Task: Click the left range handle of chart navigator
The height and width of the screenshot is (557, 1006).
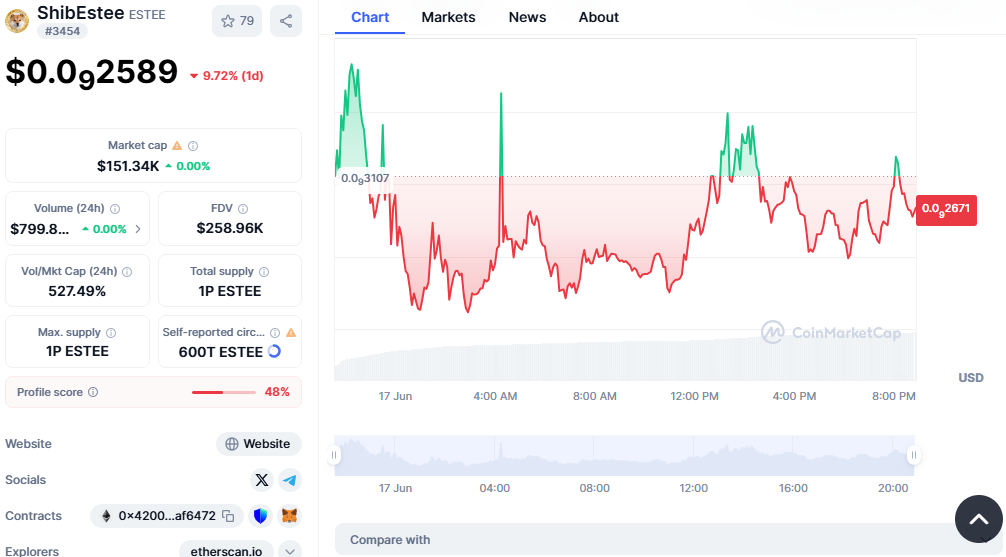Action: click(x=334, y=455)
